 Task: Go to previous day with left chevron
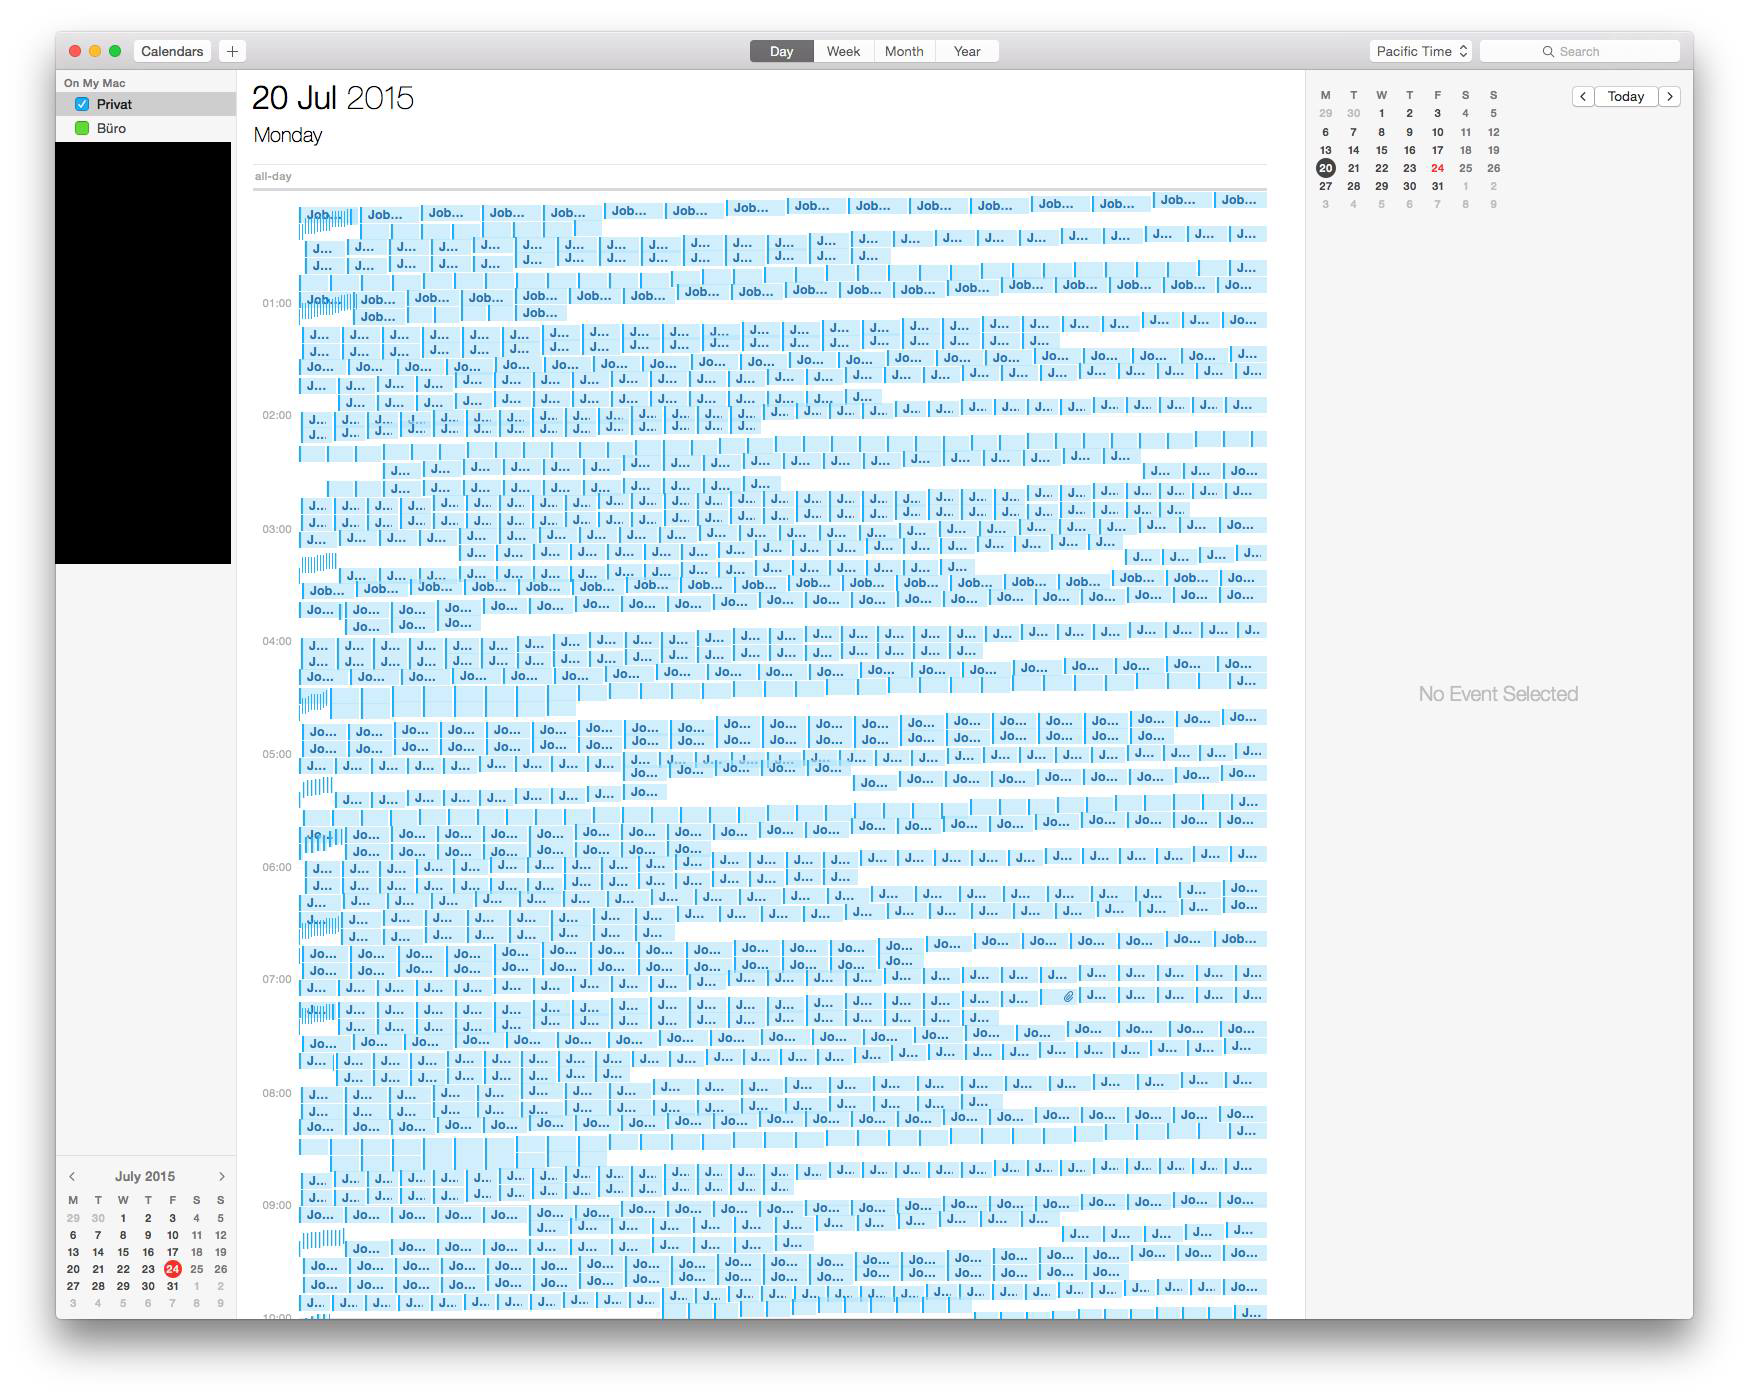[1582, 96]
